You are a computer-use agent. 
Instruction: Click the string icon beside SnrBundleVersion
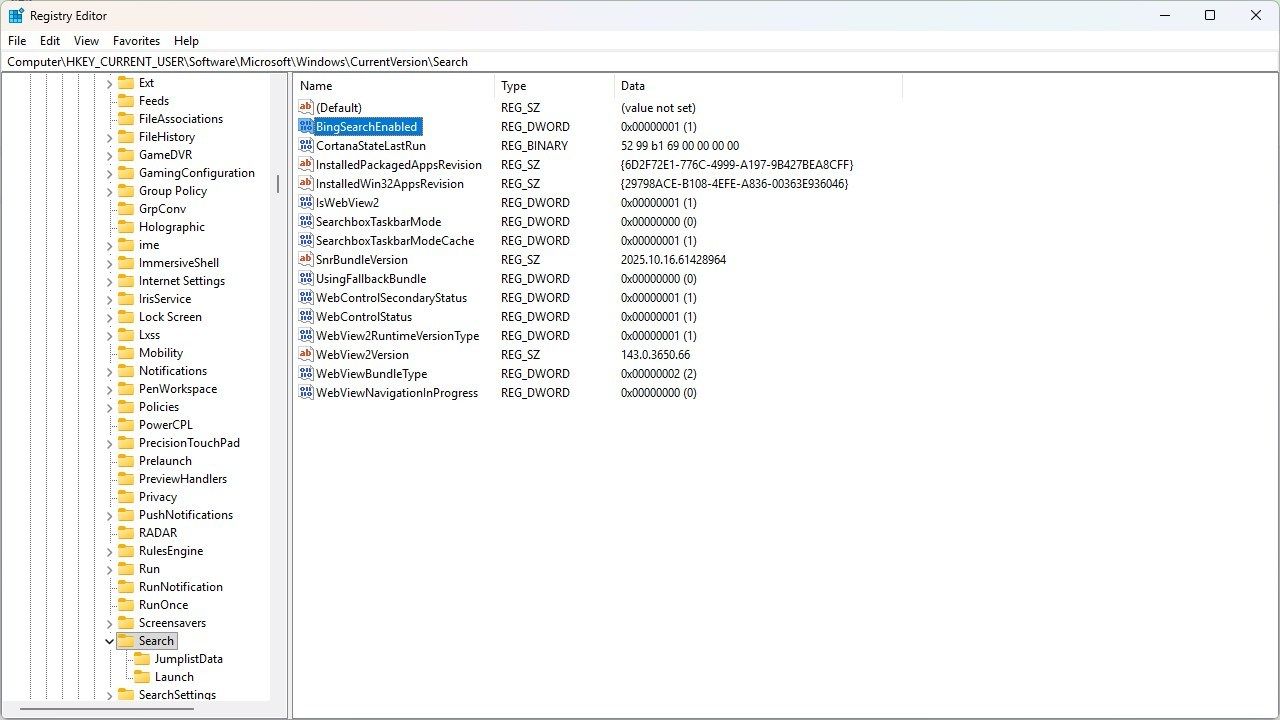(306, 260)
